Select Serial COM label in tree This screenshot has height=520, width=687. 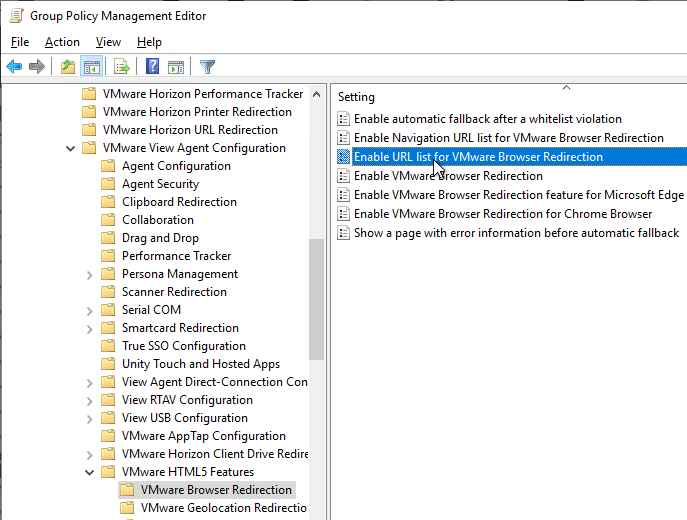pos(151,309)
